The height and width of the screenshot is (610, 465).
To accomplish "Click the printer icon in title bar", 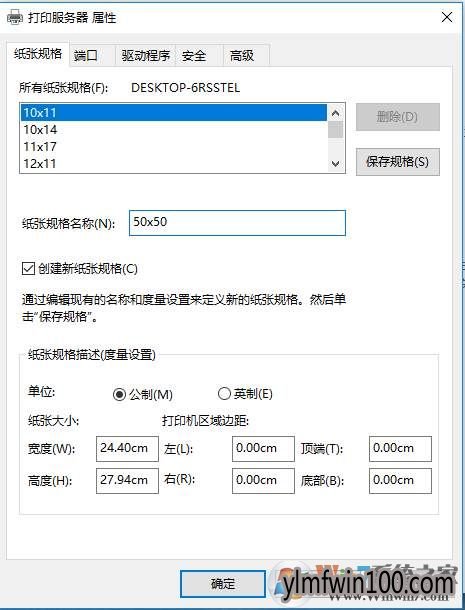I will point(15,18).
